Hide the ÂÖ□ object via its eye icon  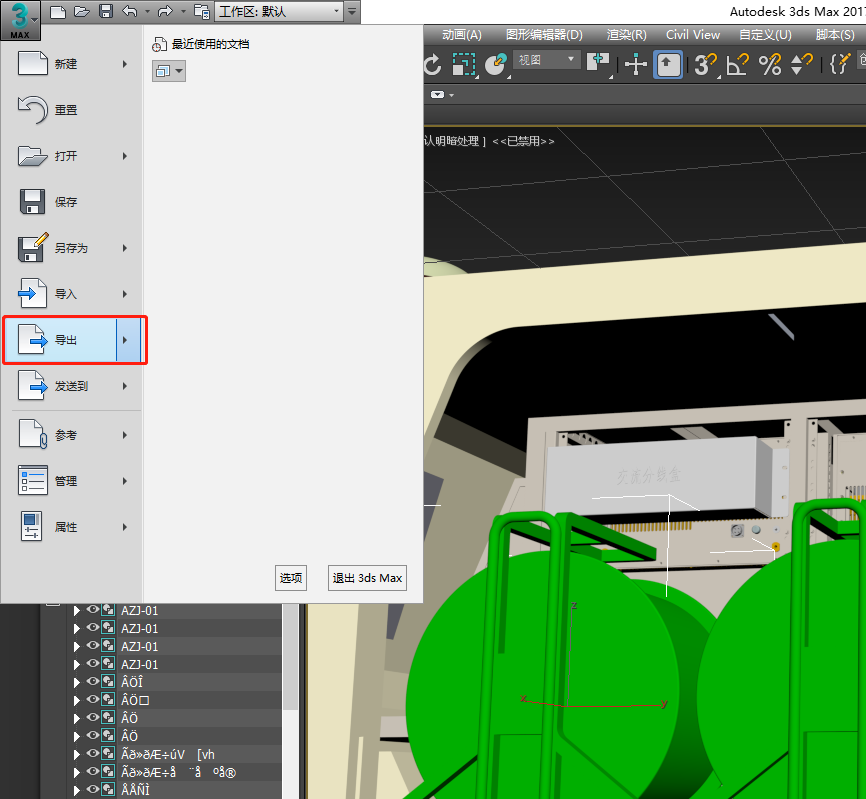[93, 700]
